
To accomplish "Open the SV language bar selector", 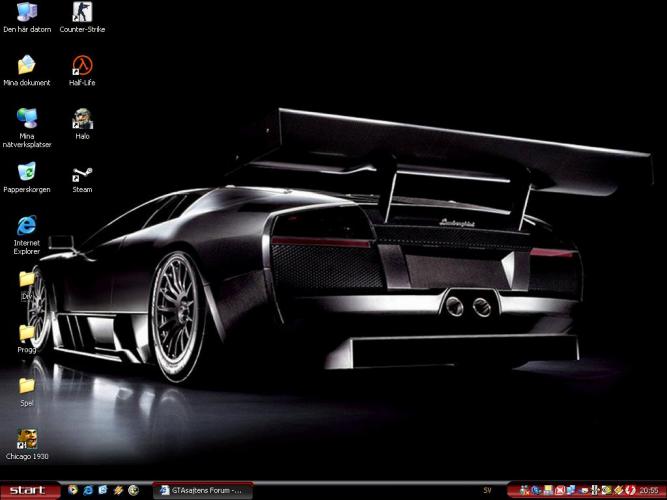I will click(x=487, y=490).
